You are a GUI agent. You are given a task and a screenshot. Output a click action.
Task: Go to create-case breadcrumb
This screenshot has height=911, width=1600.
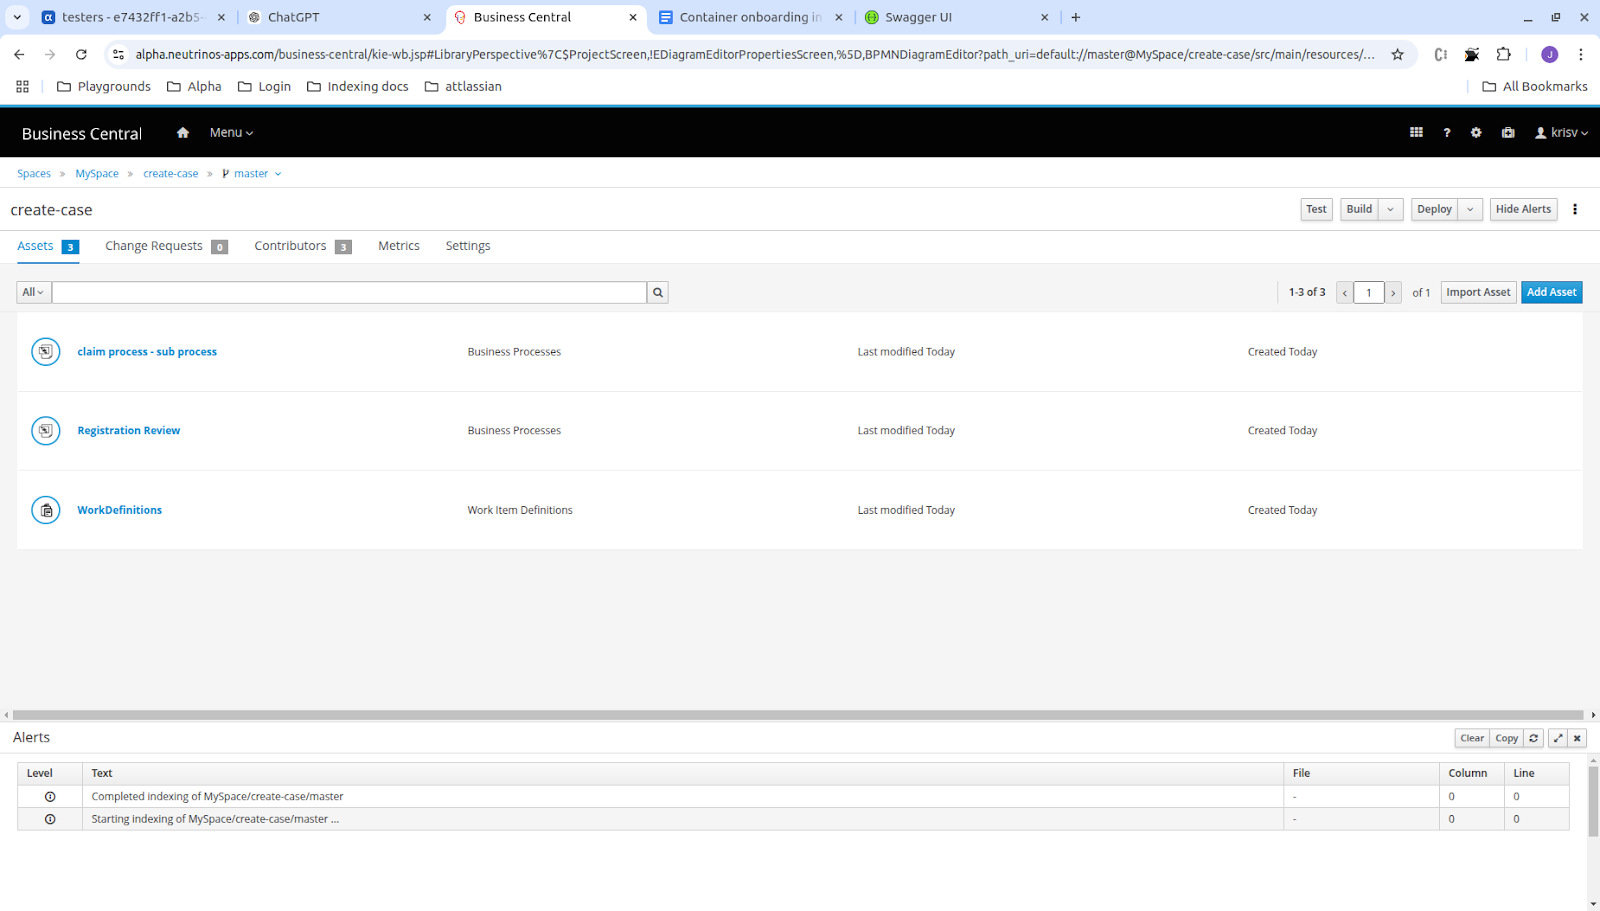[171, 174]
